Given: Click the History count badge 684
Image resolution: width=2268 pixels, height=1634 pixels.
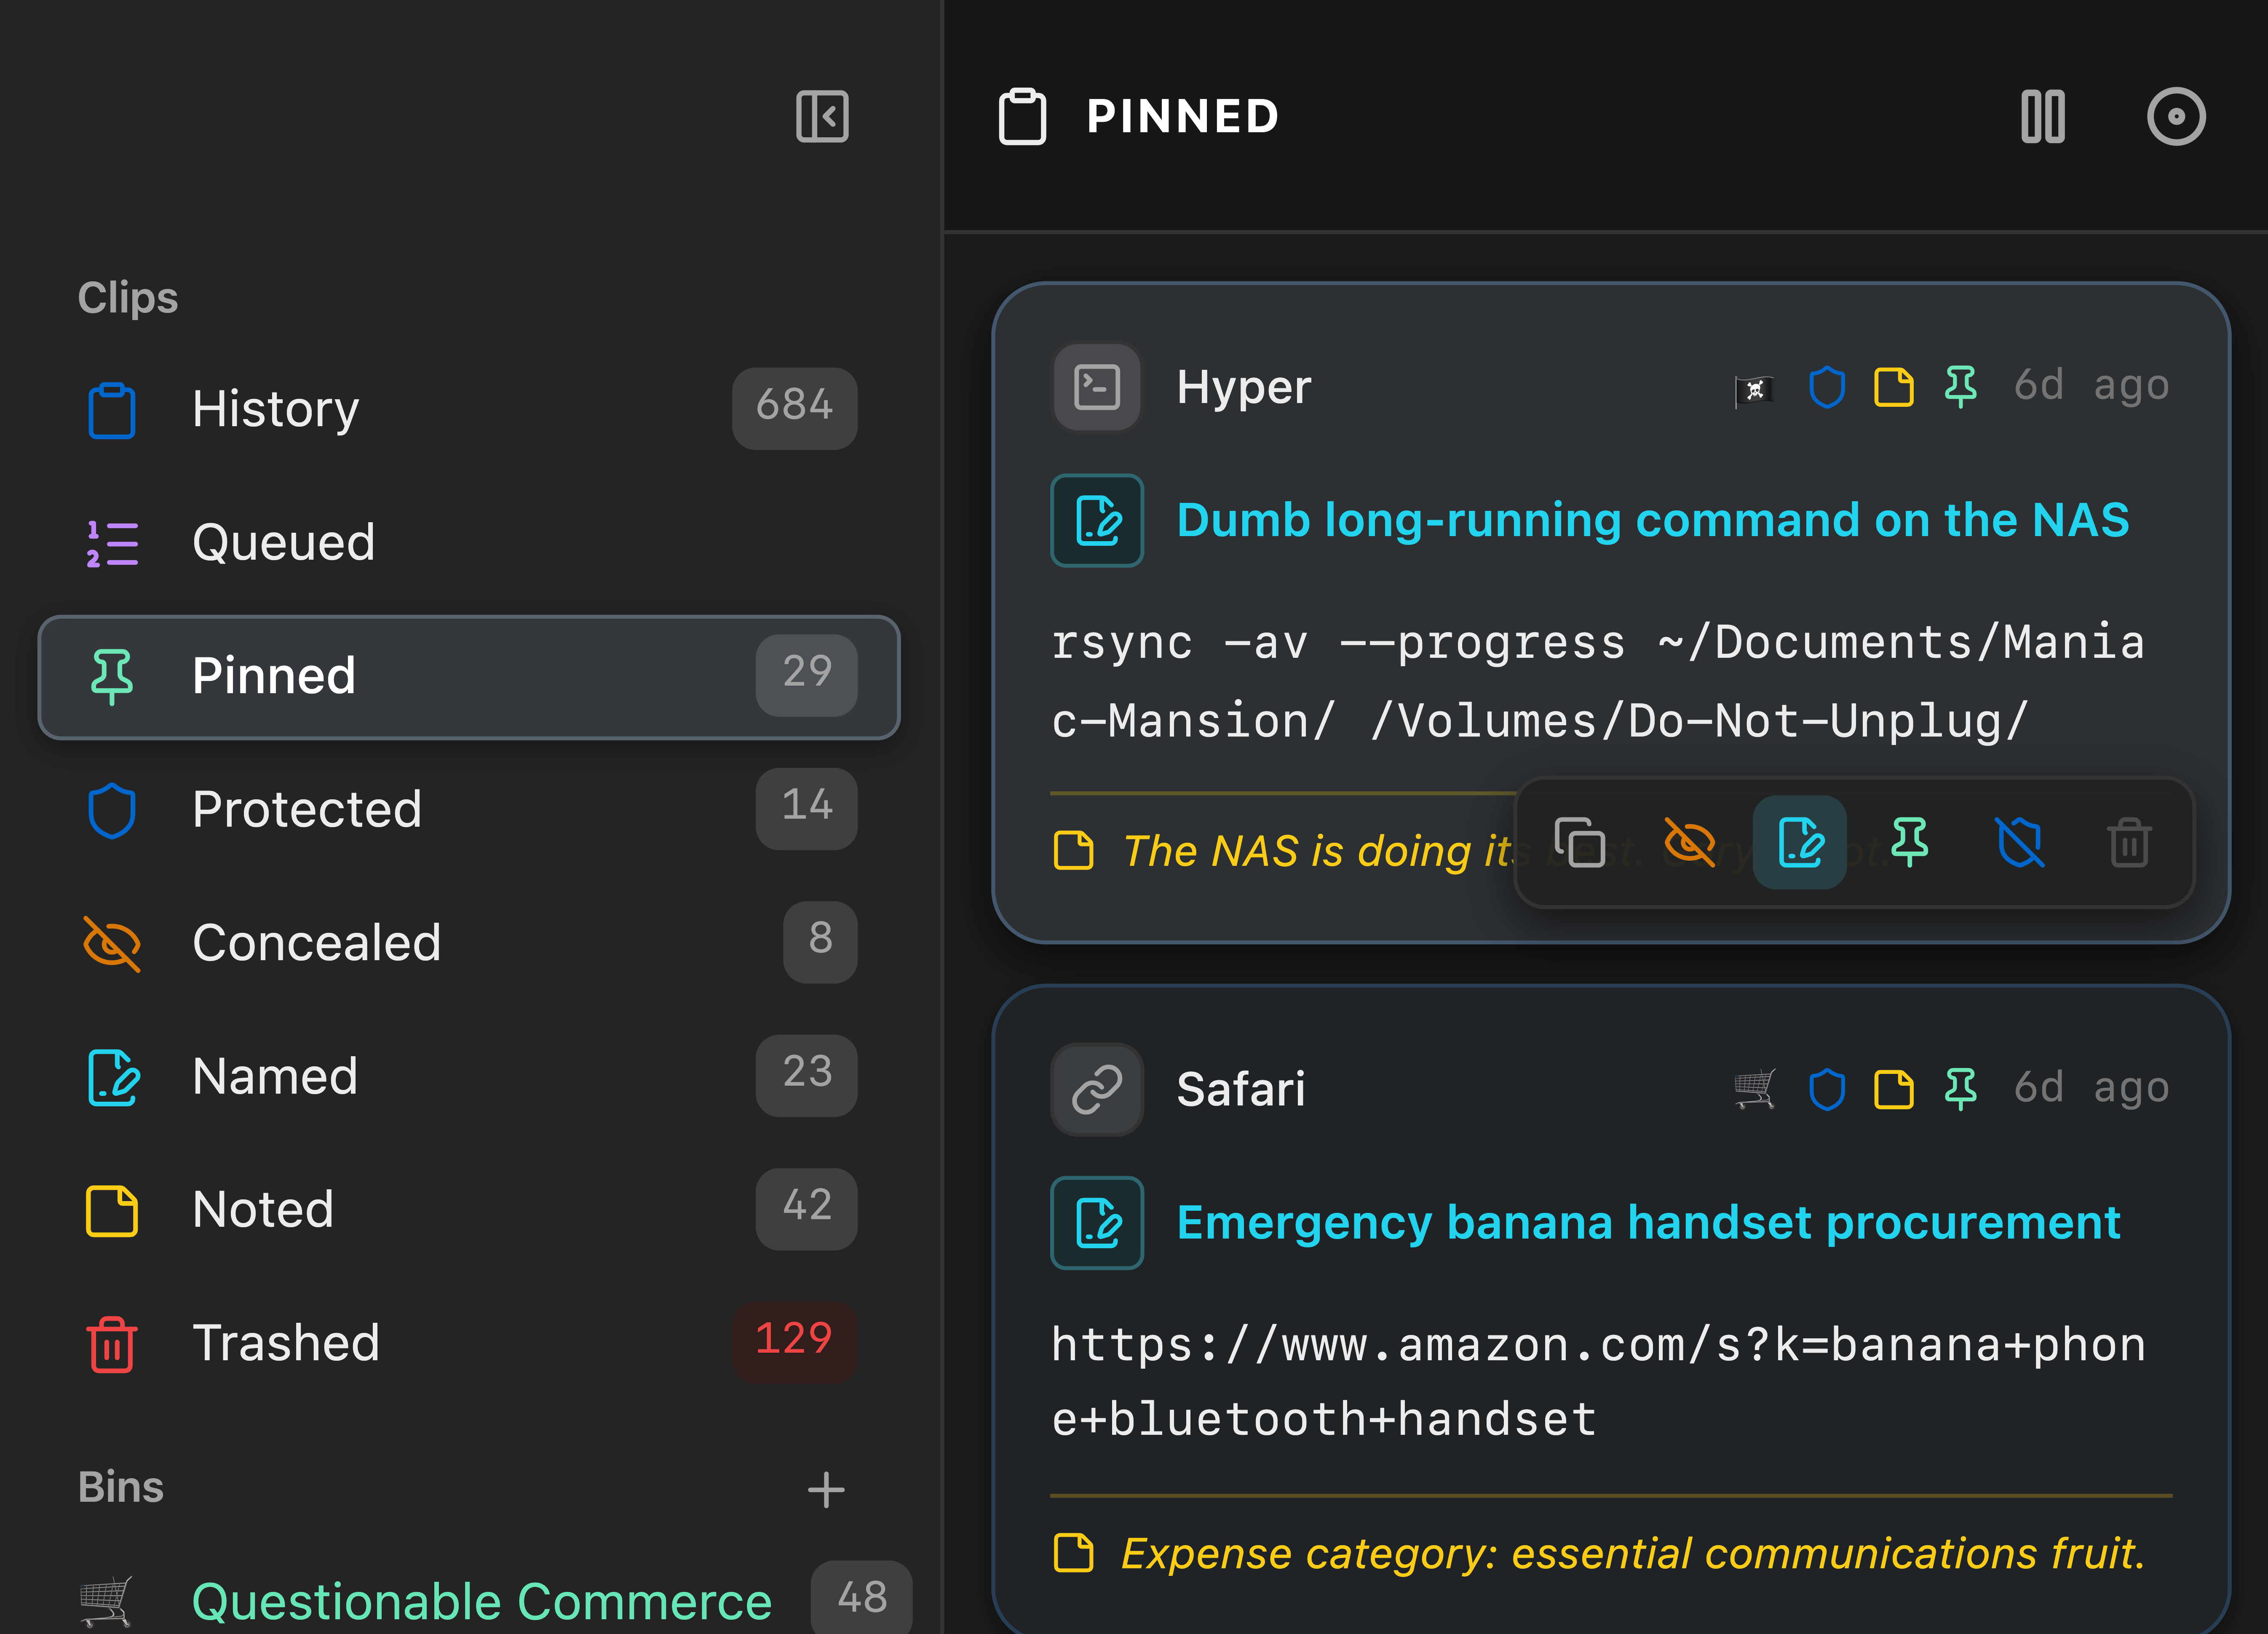Looking at the screenshot, I should (794, 408).
